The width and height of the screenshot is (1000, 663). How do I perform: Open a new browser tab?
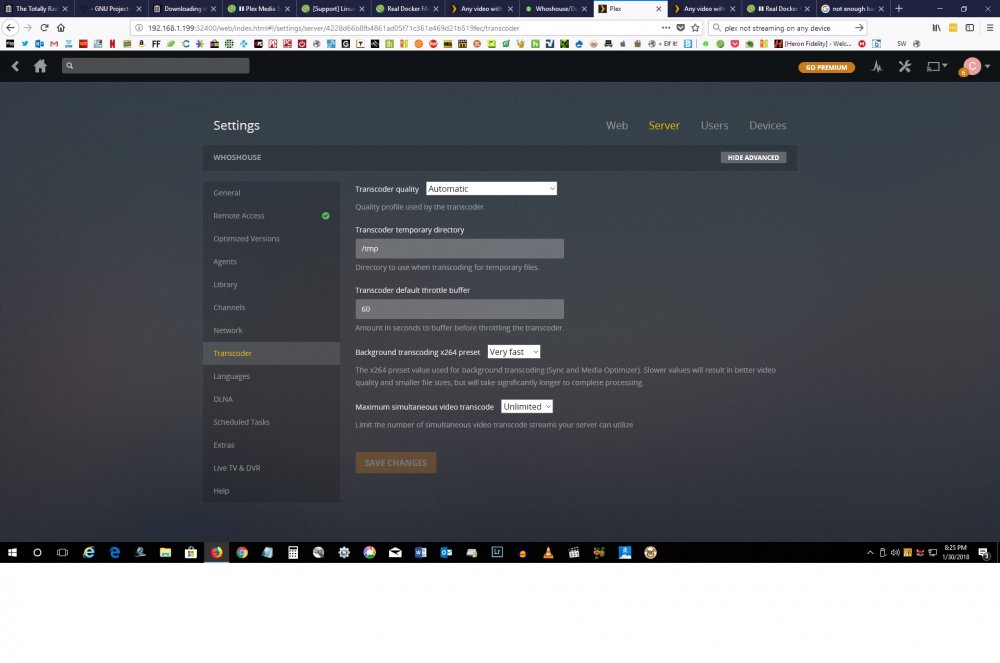[x=899, y=8]
